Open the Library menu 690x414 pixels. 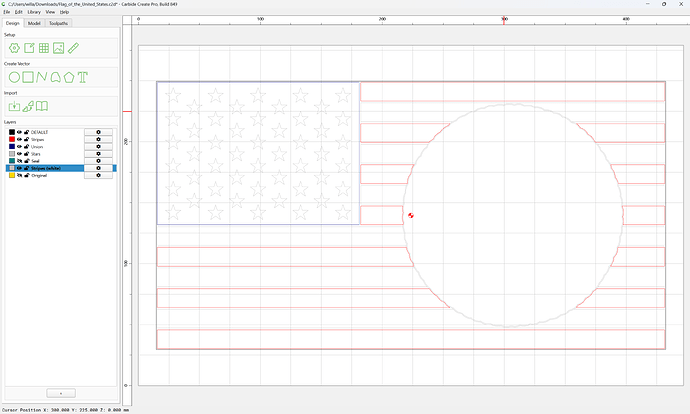34,12
